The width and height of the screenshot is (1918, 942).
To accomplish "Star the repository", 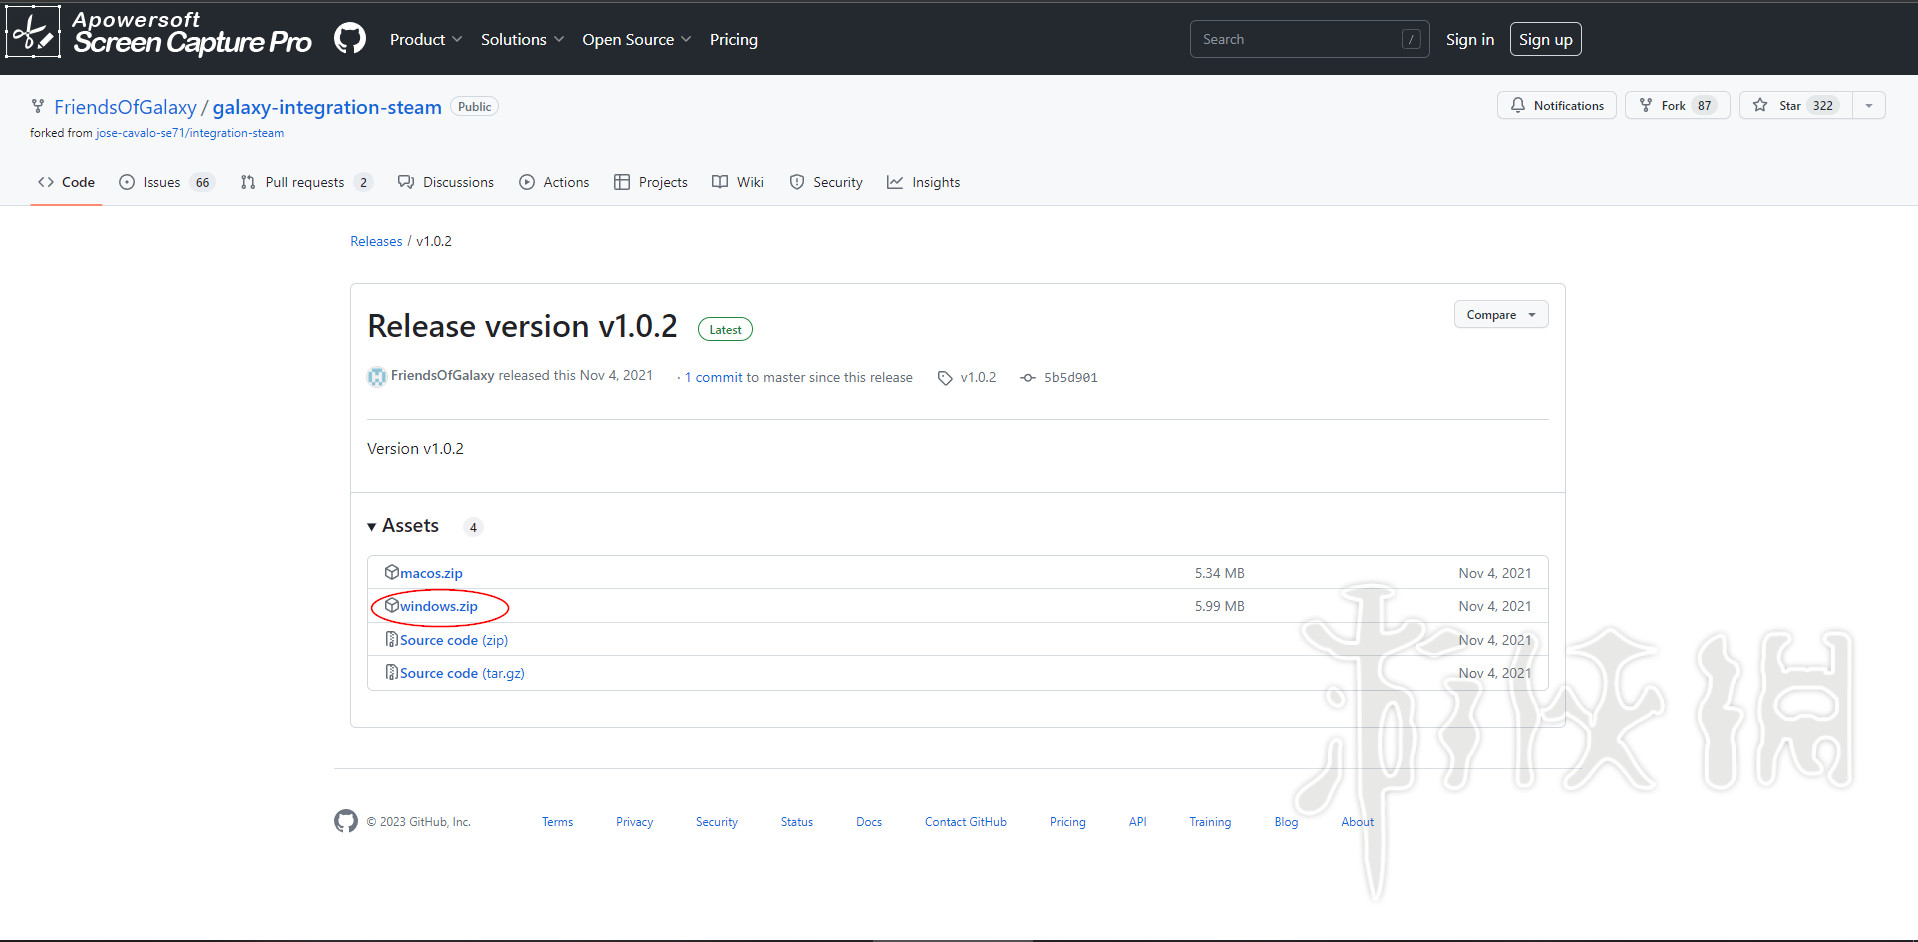I will pyautogui.click(x=1795, y=105).
